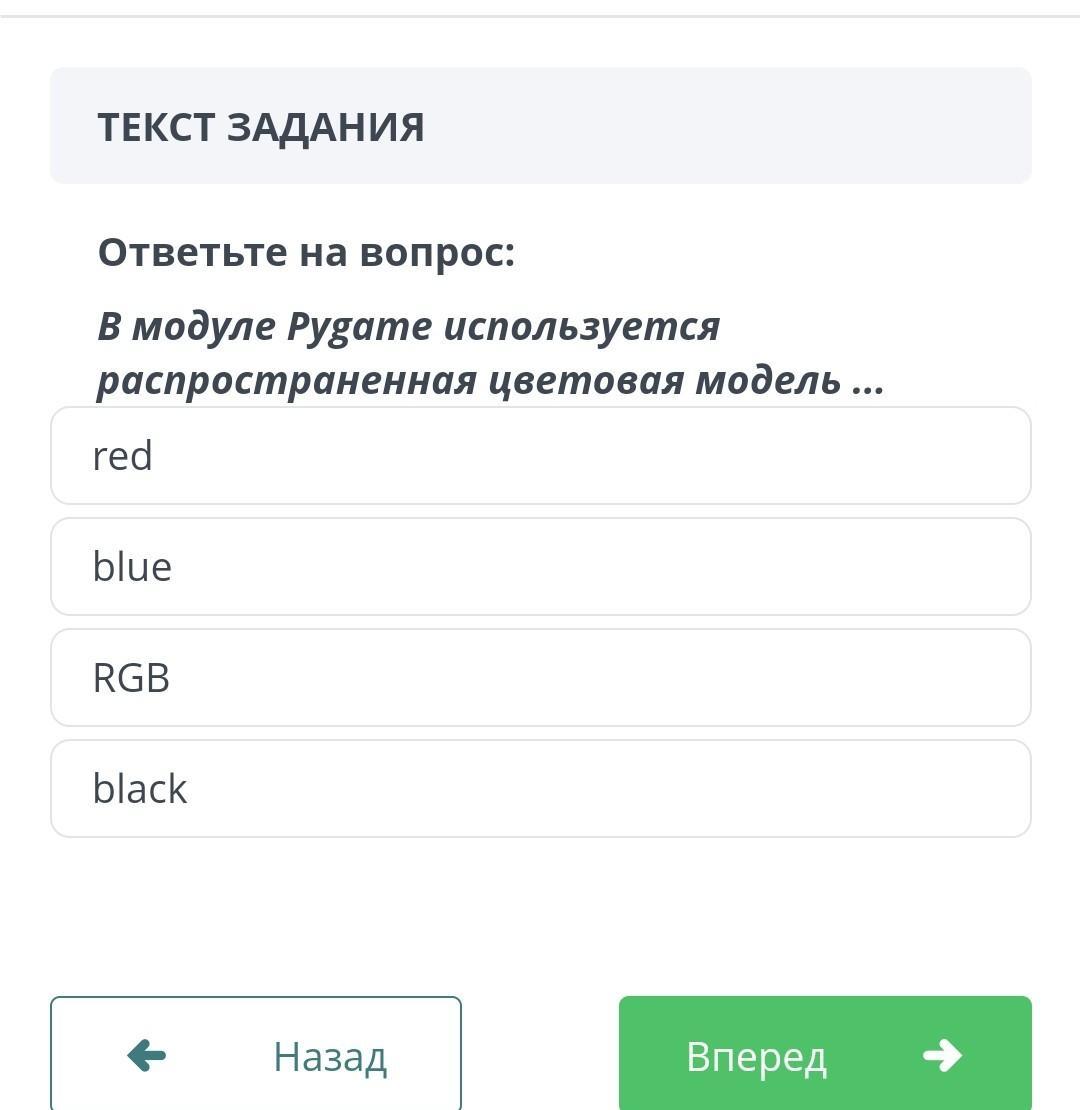Pick 'RGB' as the answer

131,678
